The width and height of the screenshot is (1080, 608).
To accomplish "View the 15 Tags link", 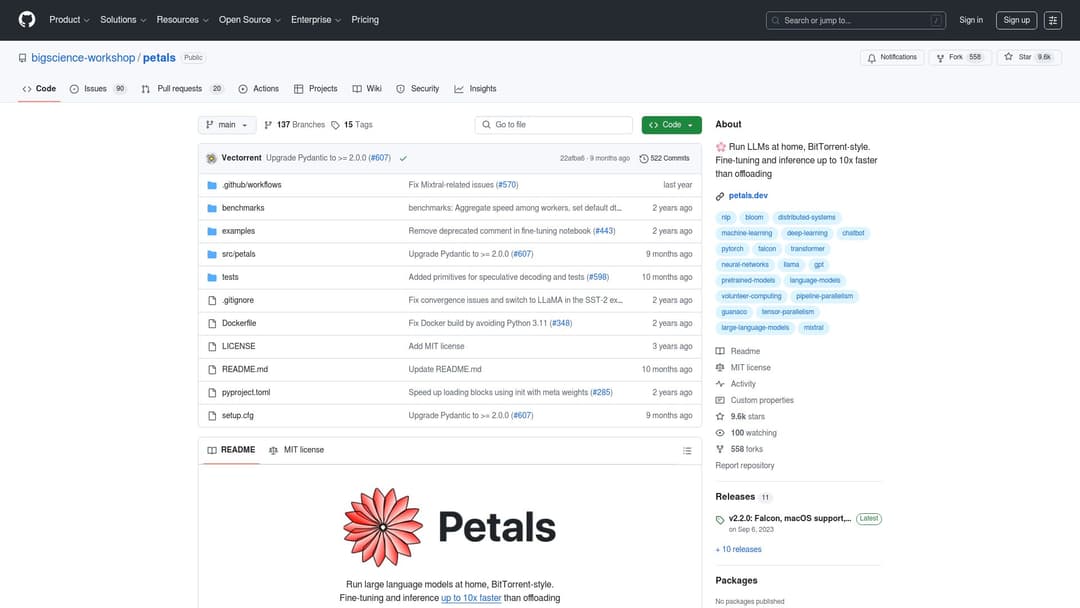I will click(352, 125).
